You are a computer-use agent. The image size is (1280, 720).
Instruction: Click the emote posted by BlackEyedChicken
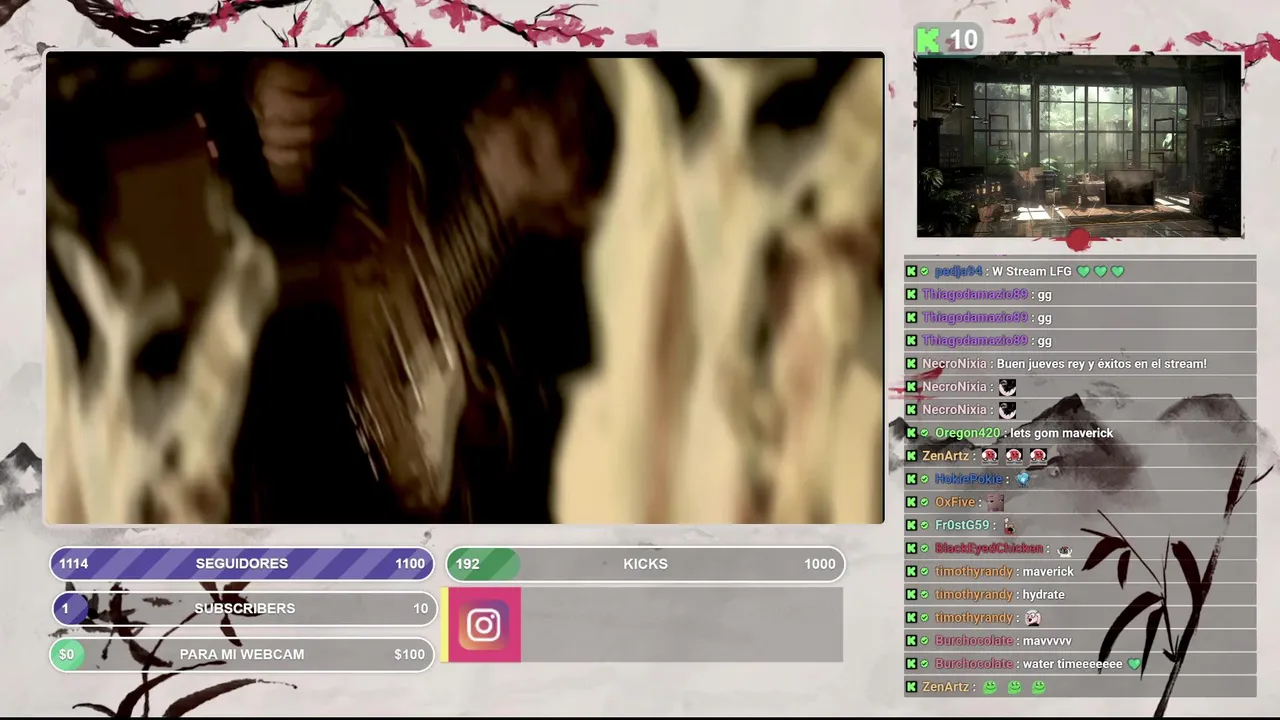tap(1064, 549)
